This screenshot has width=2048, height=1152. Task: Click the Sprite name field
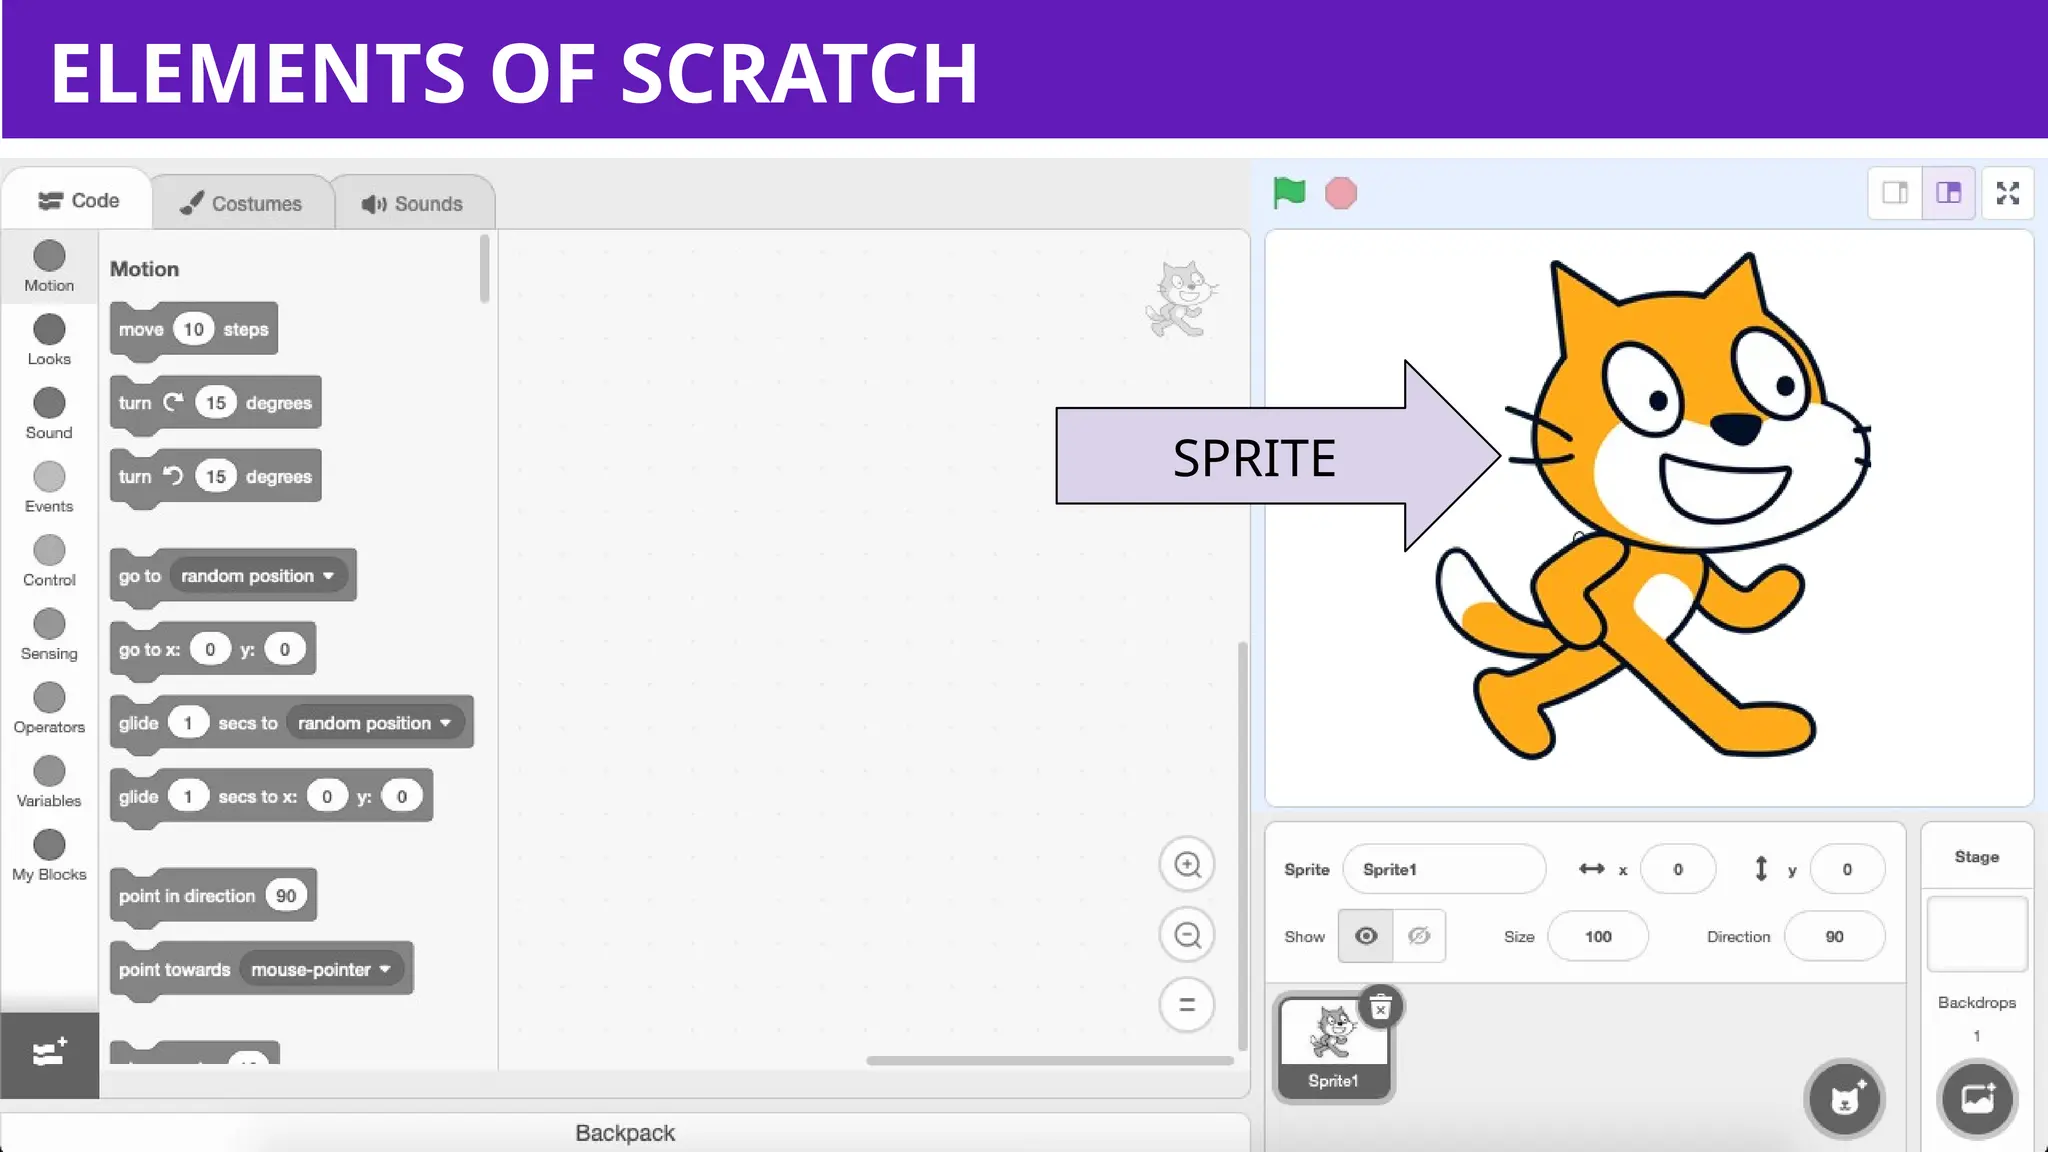[1444, 869]
